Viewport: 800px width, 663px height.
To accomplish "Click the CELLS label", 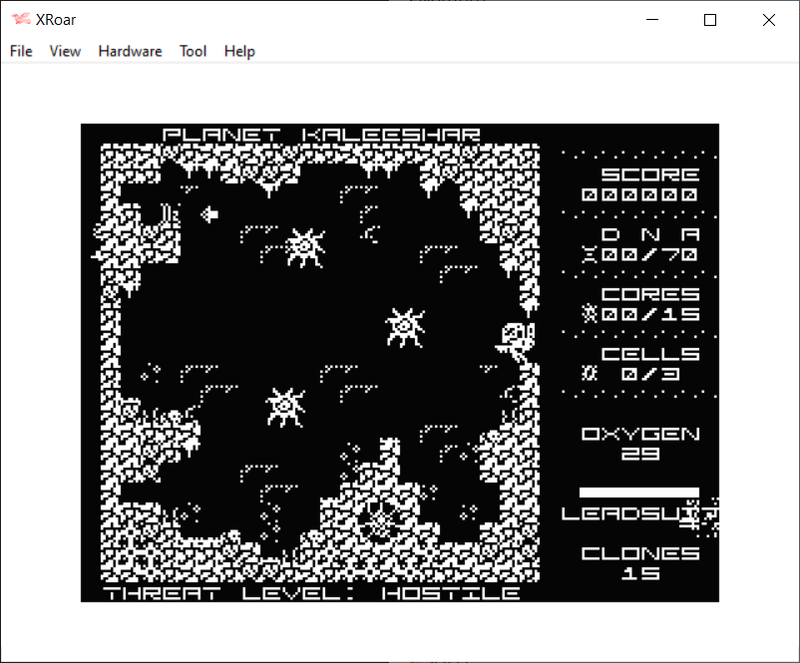I will [x=650, y=354].
